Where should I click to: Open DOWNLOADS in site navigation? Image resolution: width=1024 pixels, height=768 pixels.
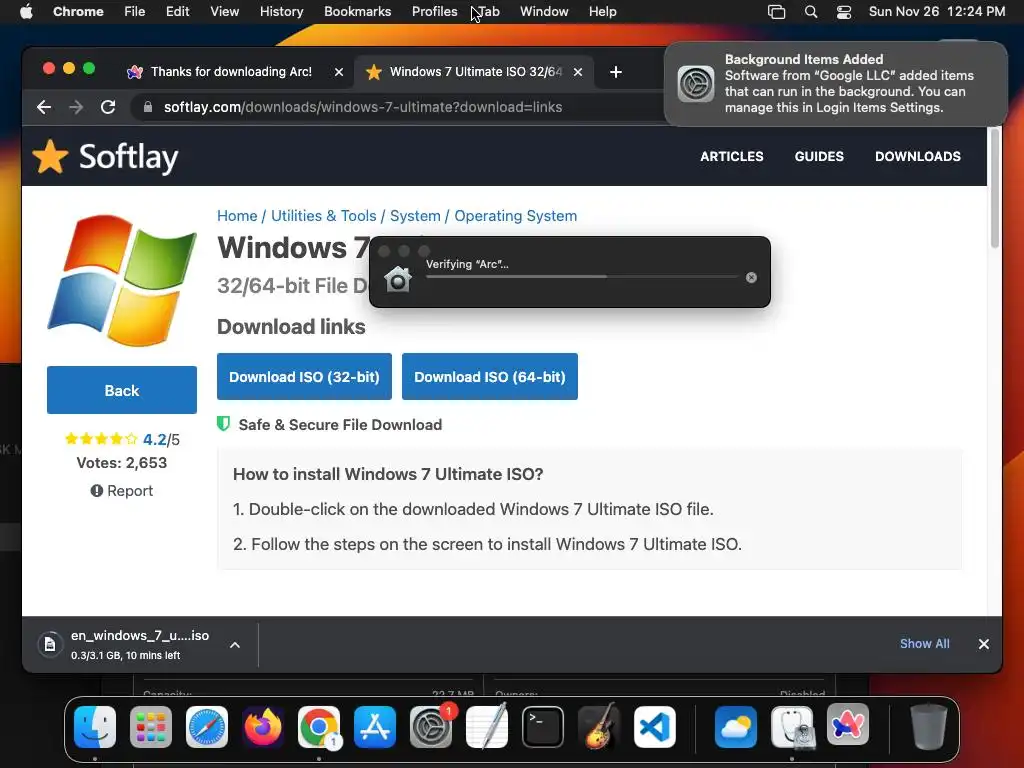918,157
